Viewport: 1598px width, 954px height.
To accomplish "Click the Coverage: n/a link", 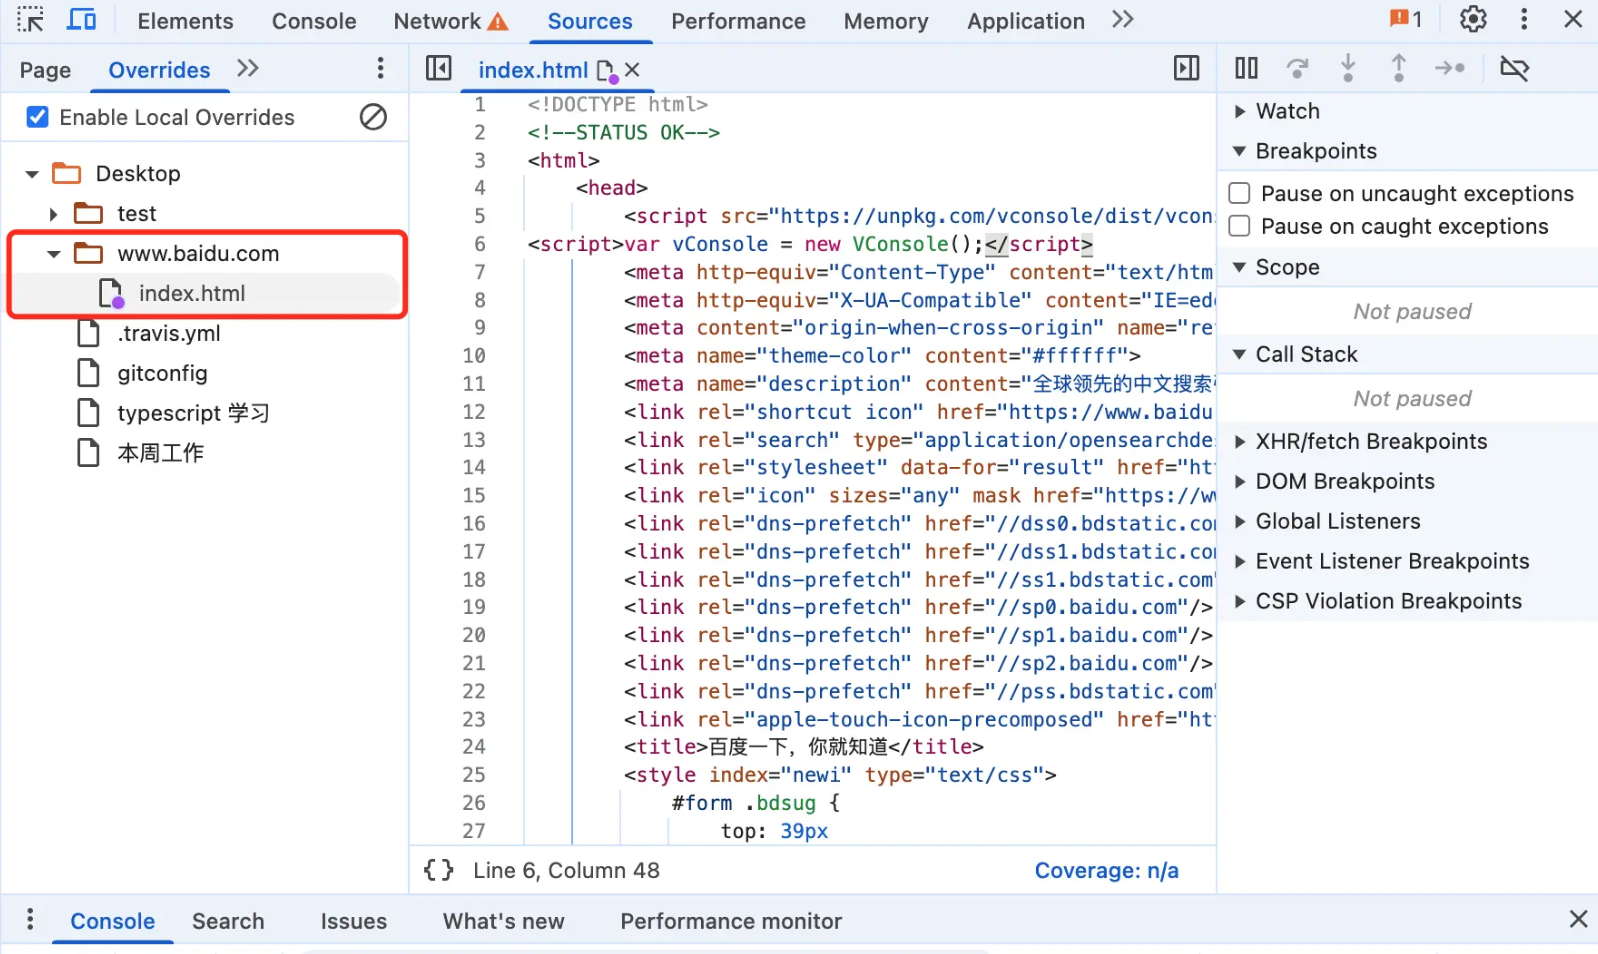I will (x=1106, y=870).
